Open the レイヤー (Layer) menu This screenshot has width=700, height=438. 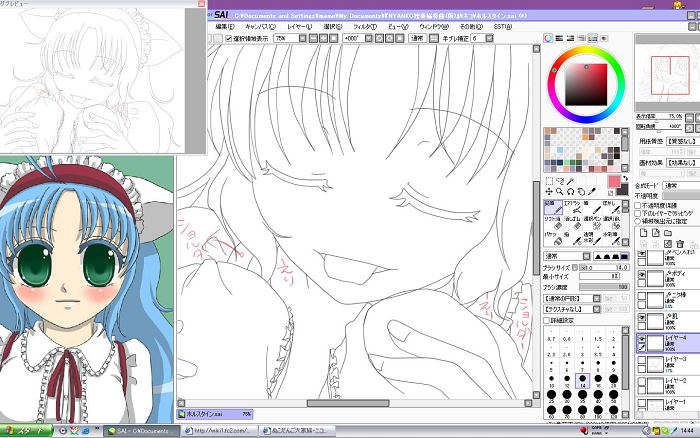[299, 27]
